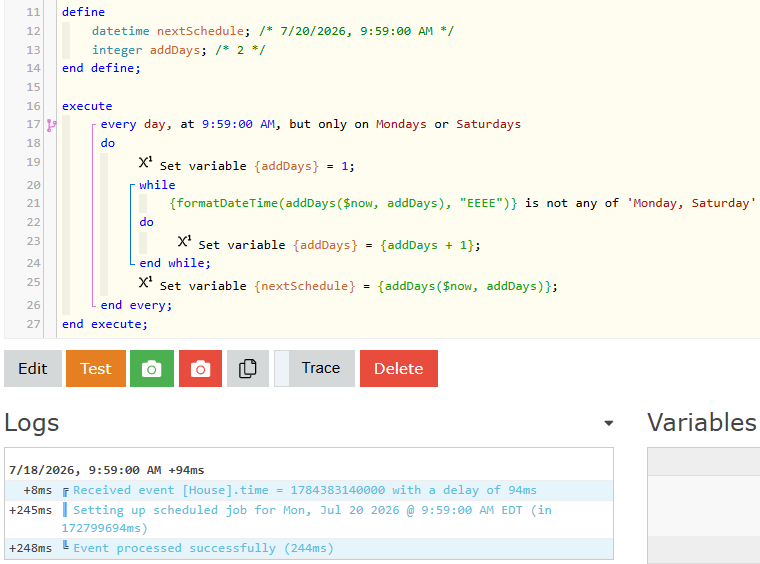Viewport: 760px width, 564px height.
Task: Click the Logs heading
Action: (32, 423)
